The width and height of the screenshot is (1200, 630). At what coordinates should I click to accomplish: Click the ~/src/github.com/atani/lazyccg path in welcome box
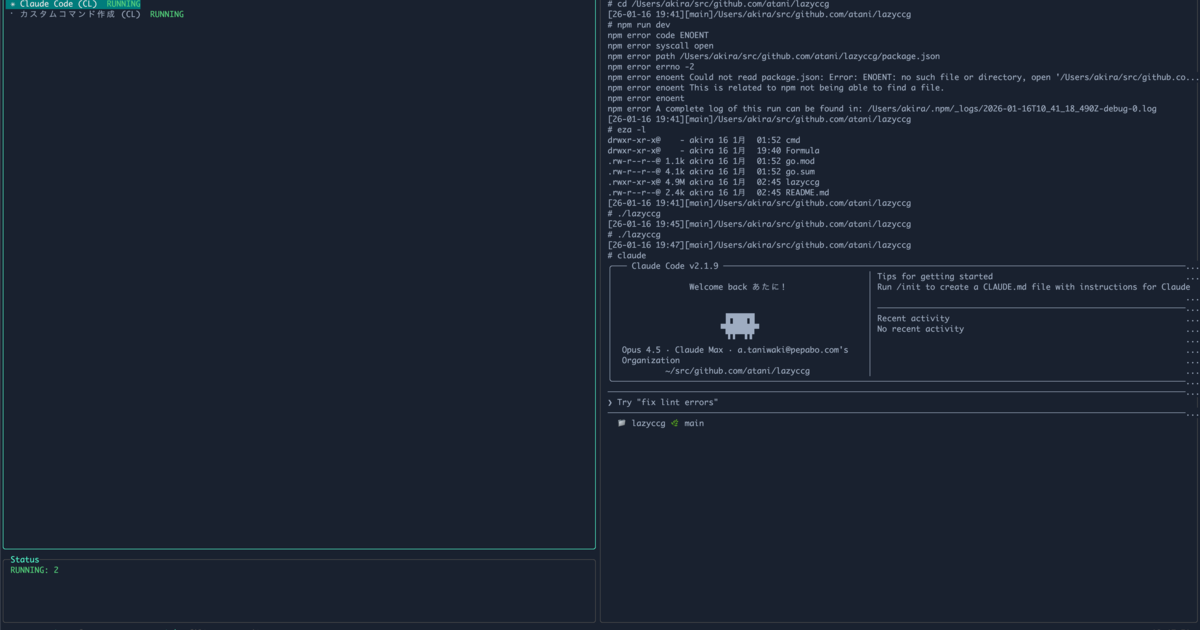(x=737, y=371)
